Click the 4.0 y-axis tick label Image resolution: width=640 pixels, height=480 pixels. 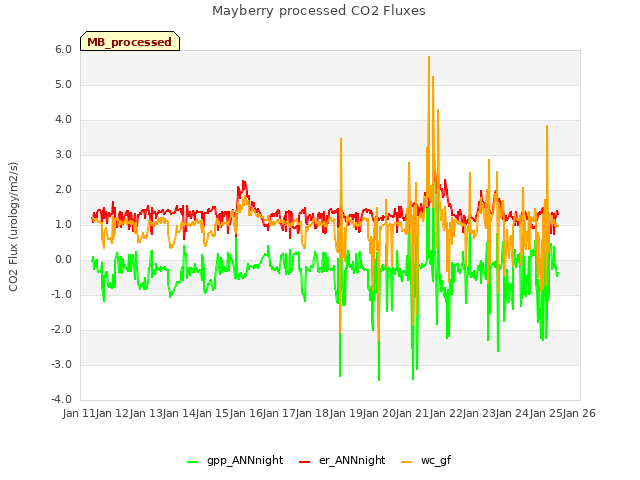click(63, 120)
